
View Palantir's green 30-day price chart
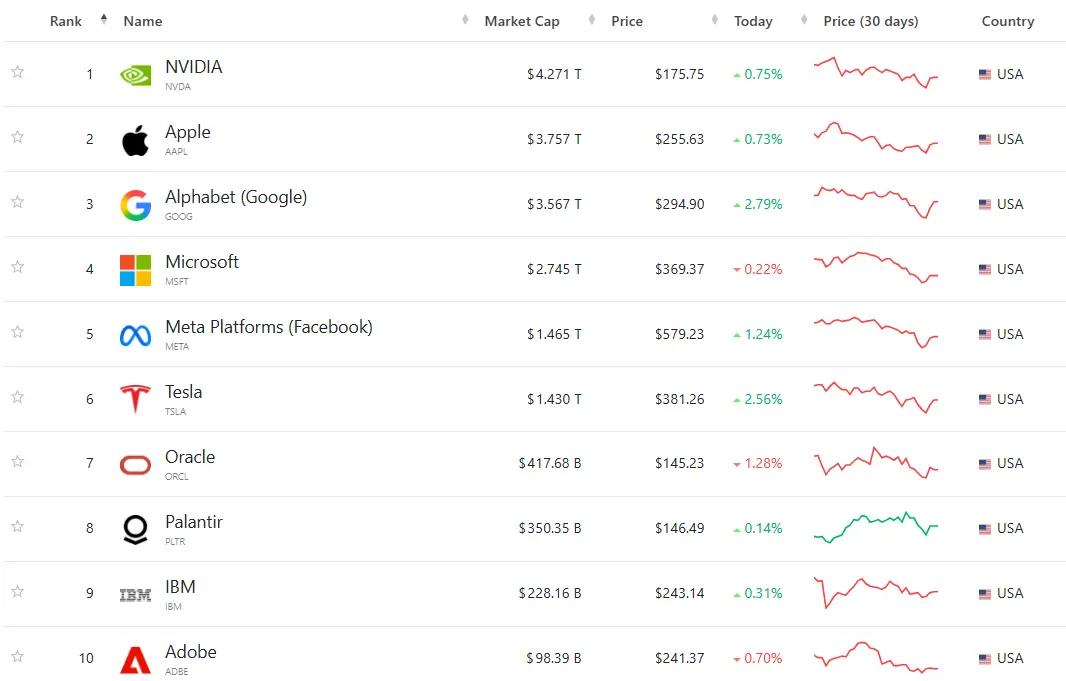click(876, 526)
